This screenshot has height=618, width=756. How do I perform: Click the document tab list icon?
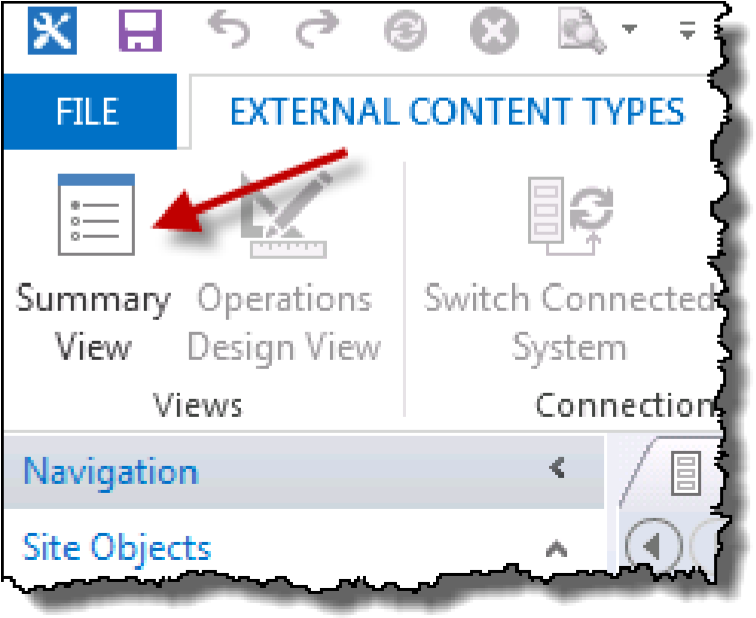pos(686,473)
